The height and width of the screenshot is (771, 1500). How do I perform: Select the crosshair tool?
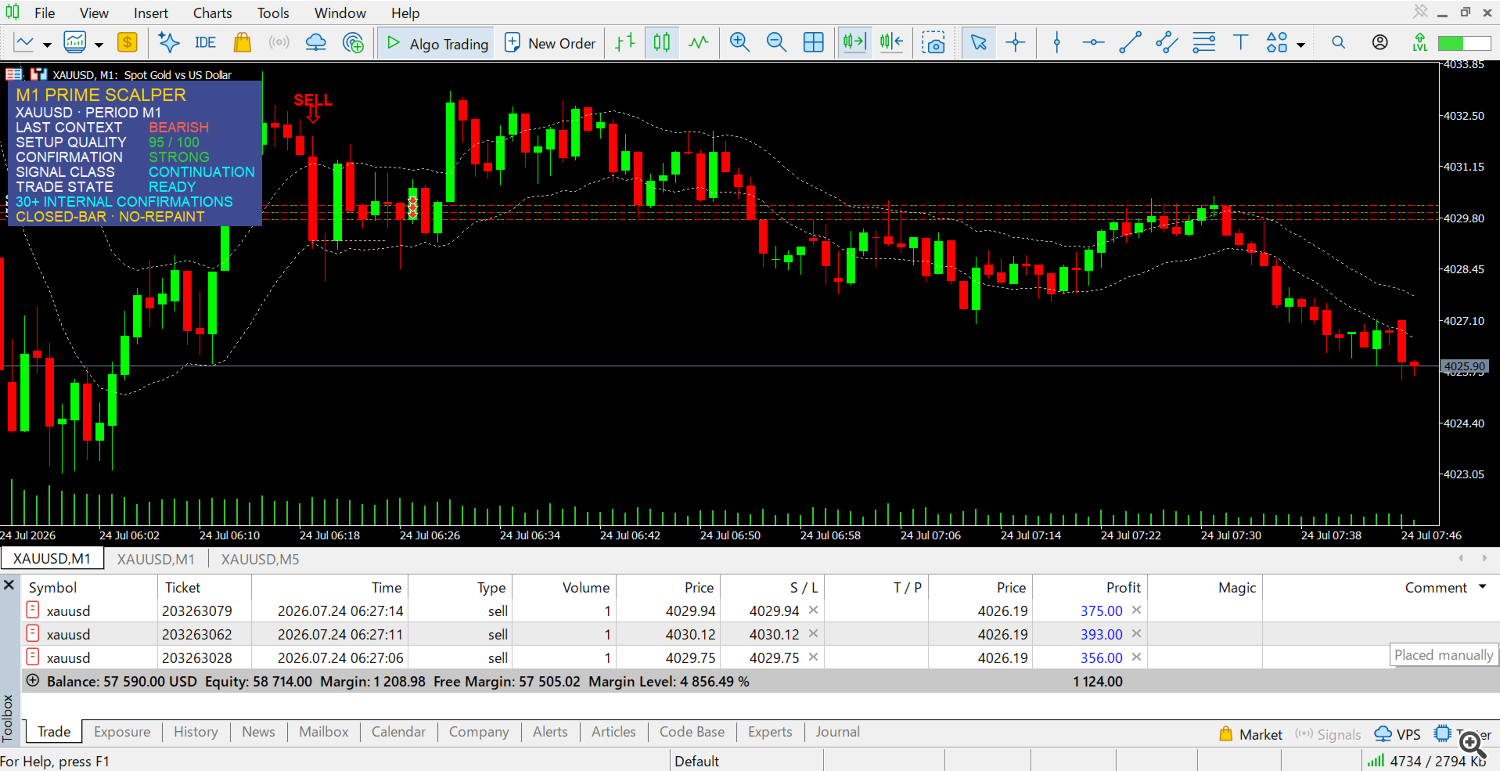pyautogui.click(x=1016, y=43)
